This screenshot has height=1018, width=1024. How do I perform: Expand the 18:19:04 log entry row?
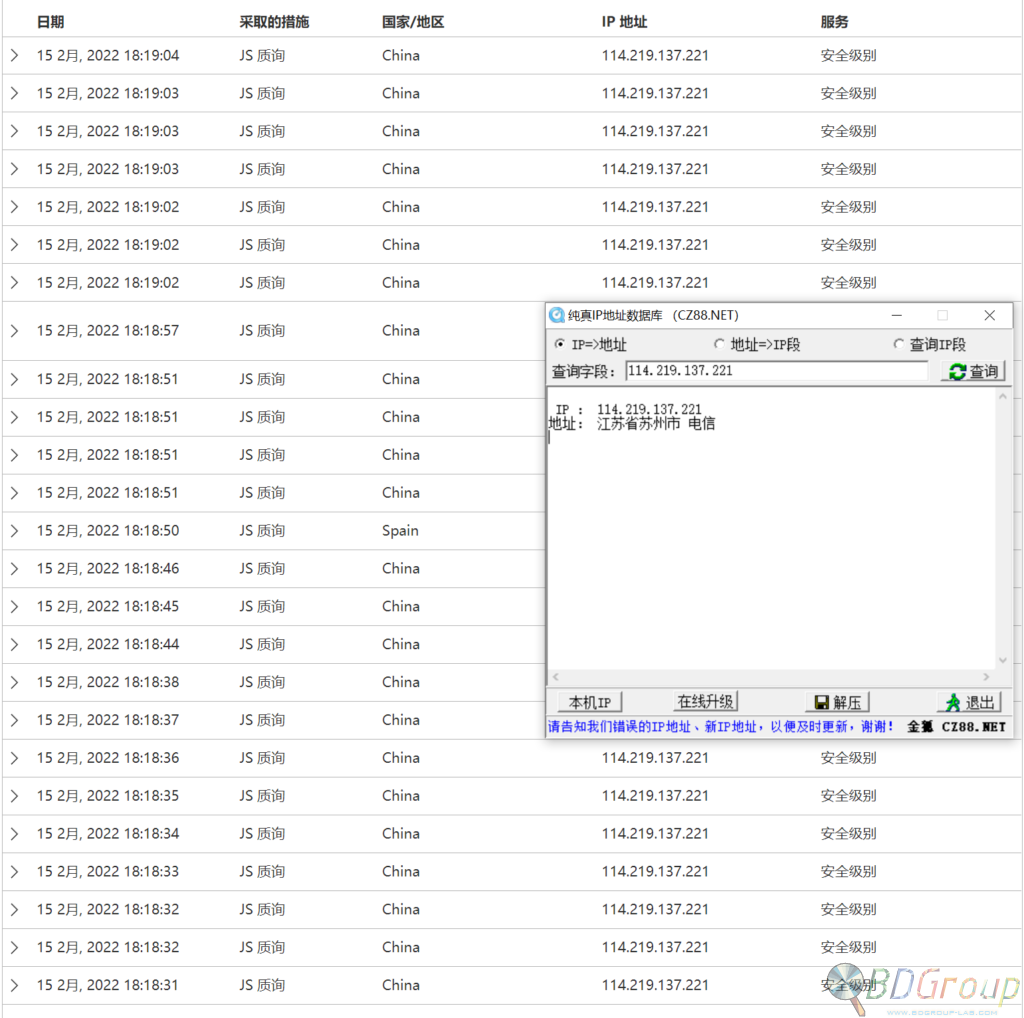point(14,56)
